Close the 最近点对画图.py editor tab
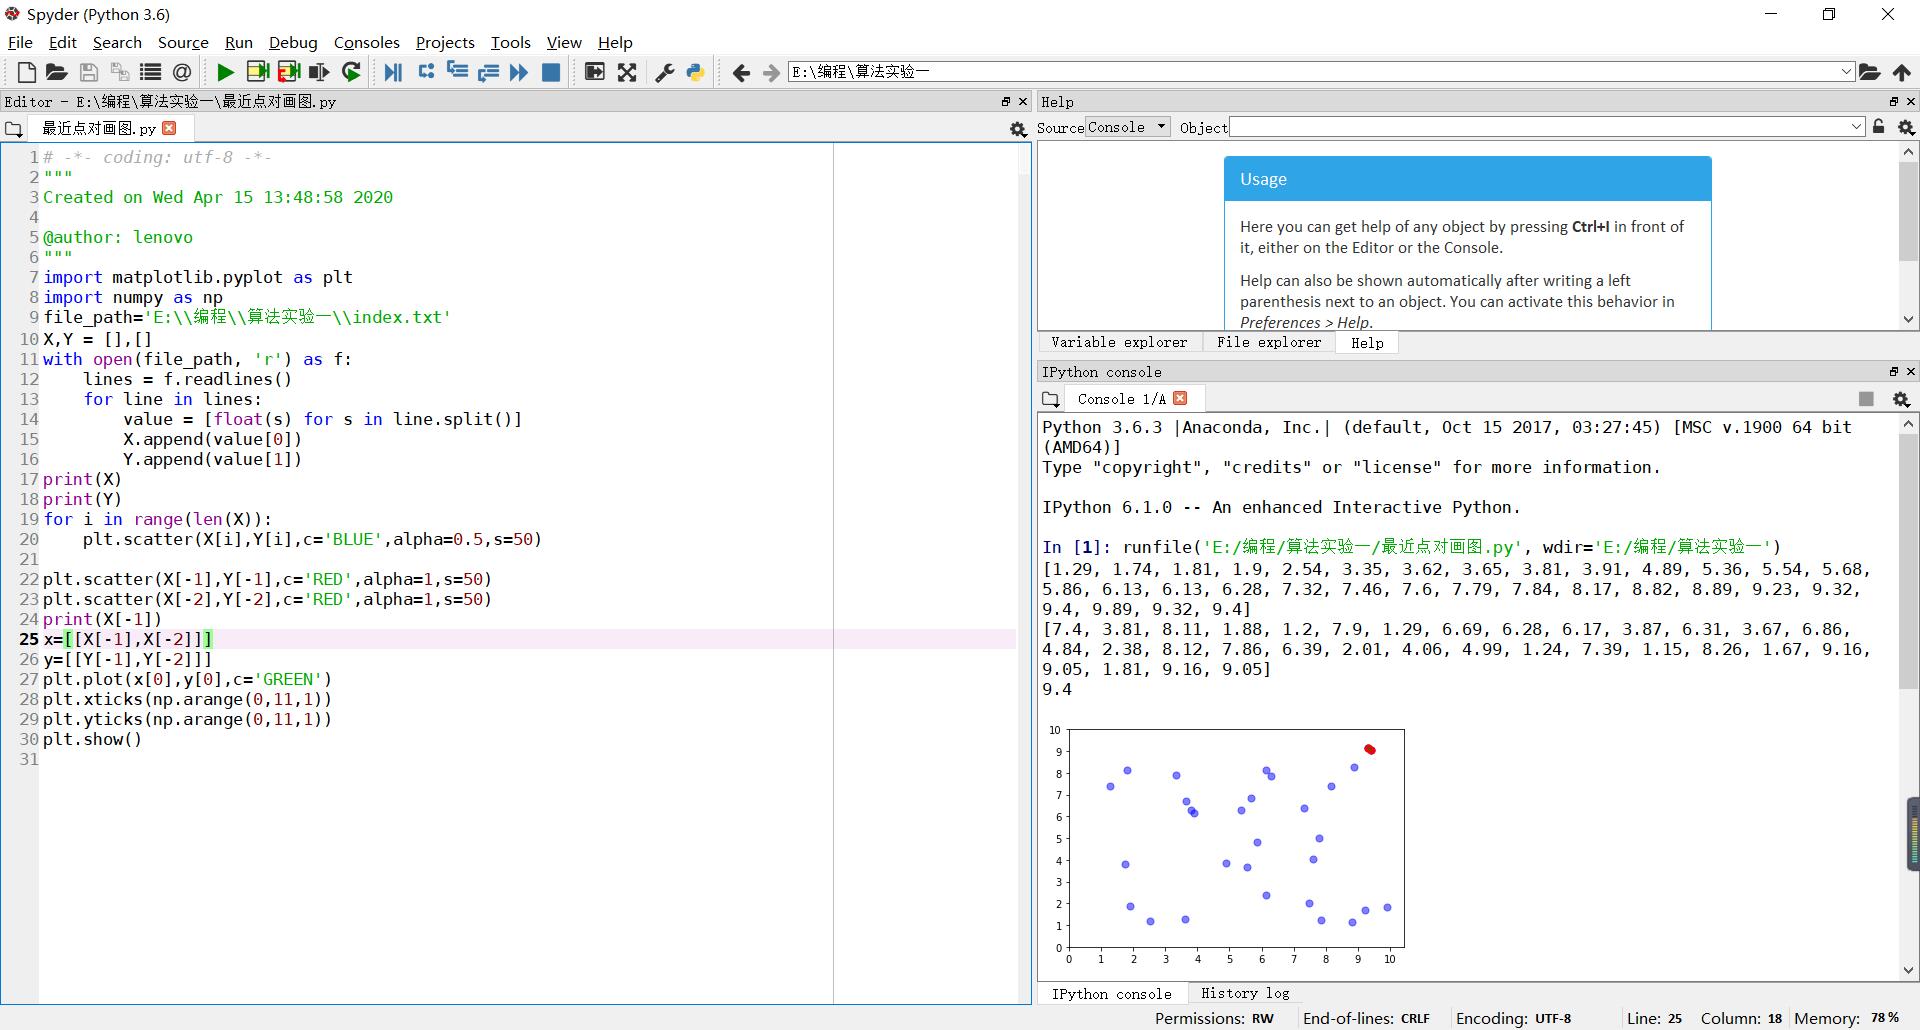Viewport: 1920px width, 1030px height. click(169, 128)
